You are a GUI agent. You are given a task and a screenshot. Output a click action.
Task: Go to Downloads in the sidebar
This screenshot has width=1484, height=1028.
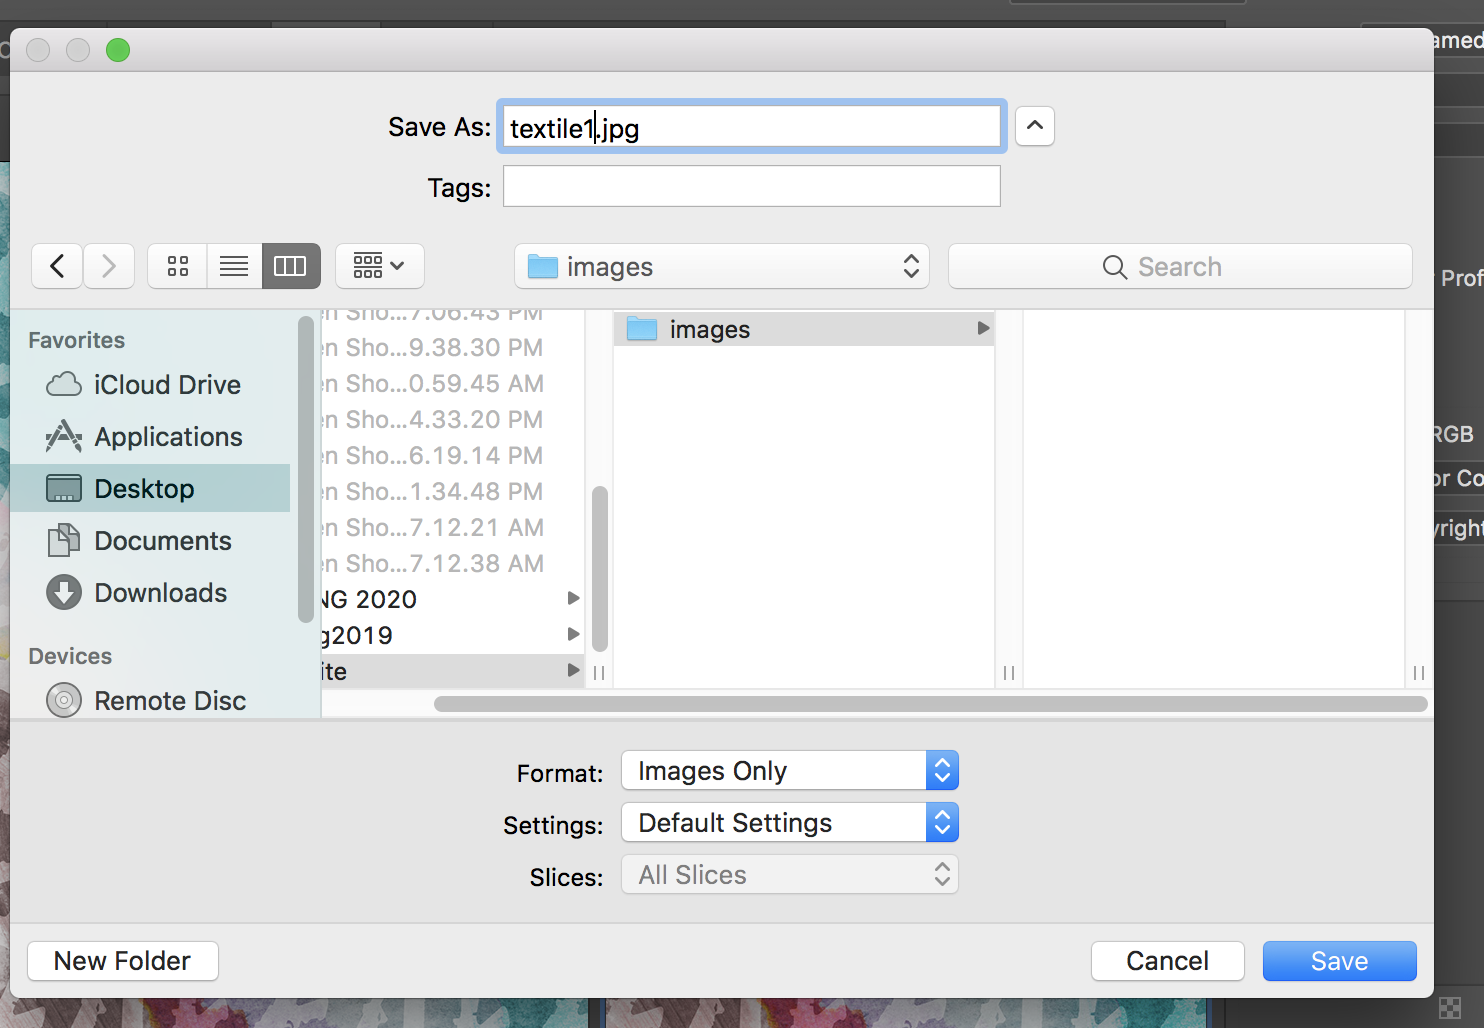pos(160,593)
